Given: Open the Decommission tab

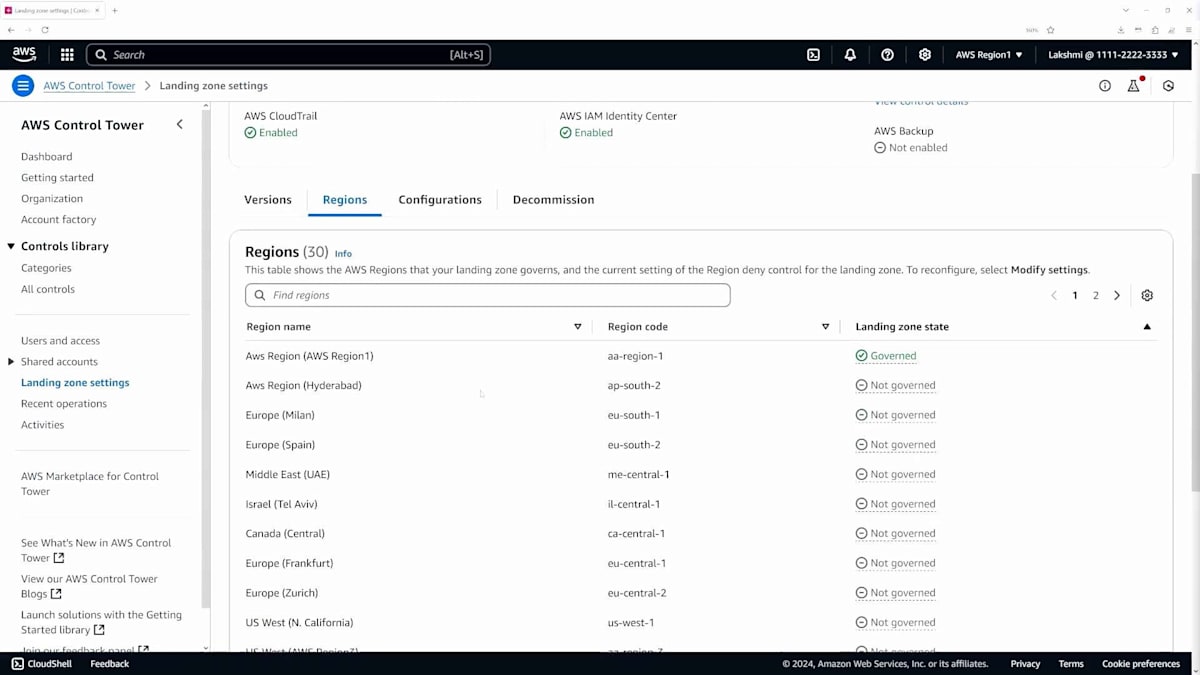Looking at the screenshot, I should coord(553,200).
